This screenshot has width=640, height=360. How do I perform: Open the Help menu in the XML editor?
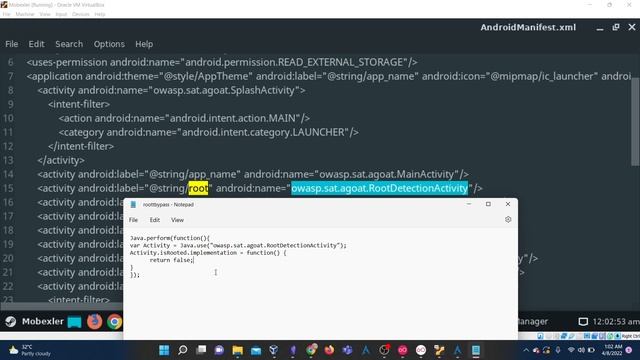pyautogui.click(x=144, y=44)
